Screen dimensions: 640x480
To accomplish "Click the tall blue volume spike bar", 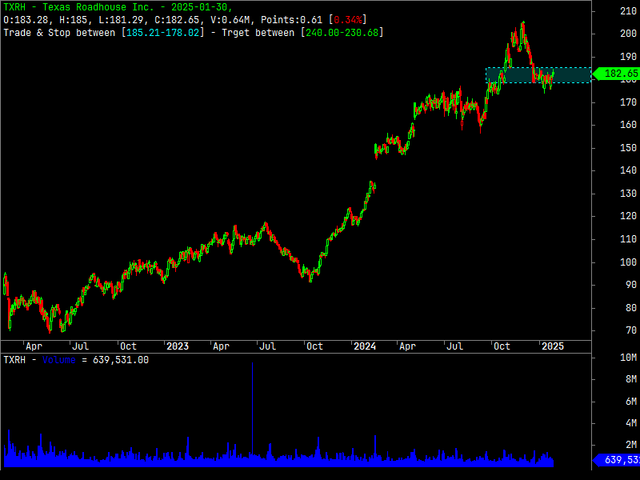I will [252, 408].
